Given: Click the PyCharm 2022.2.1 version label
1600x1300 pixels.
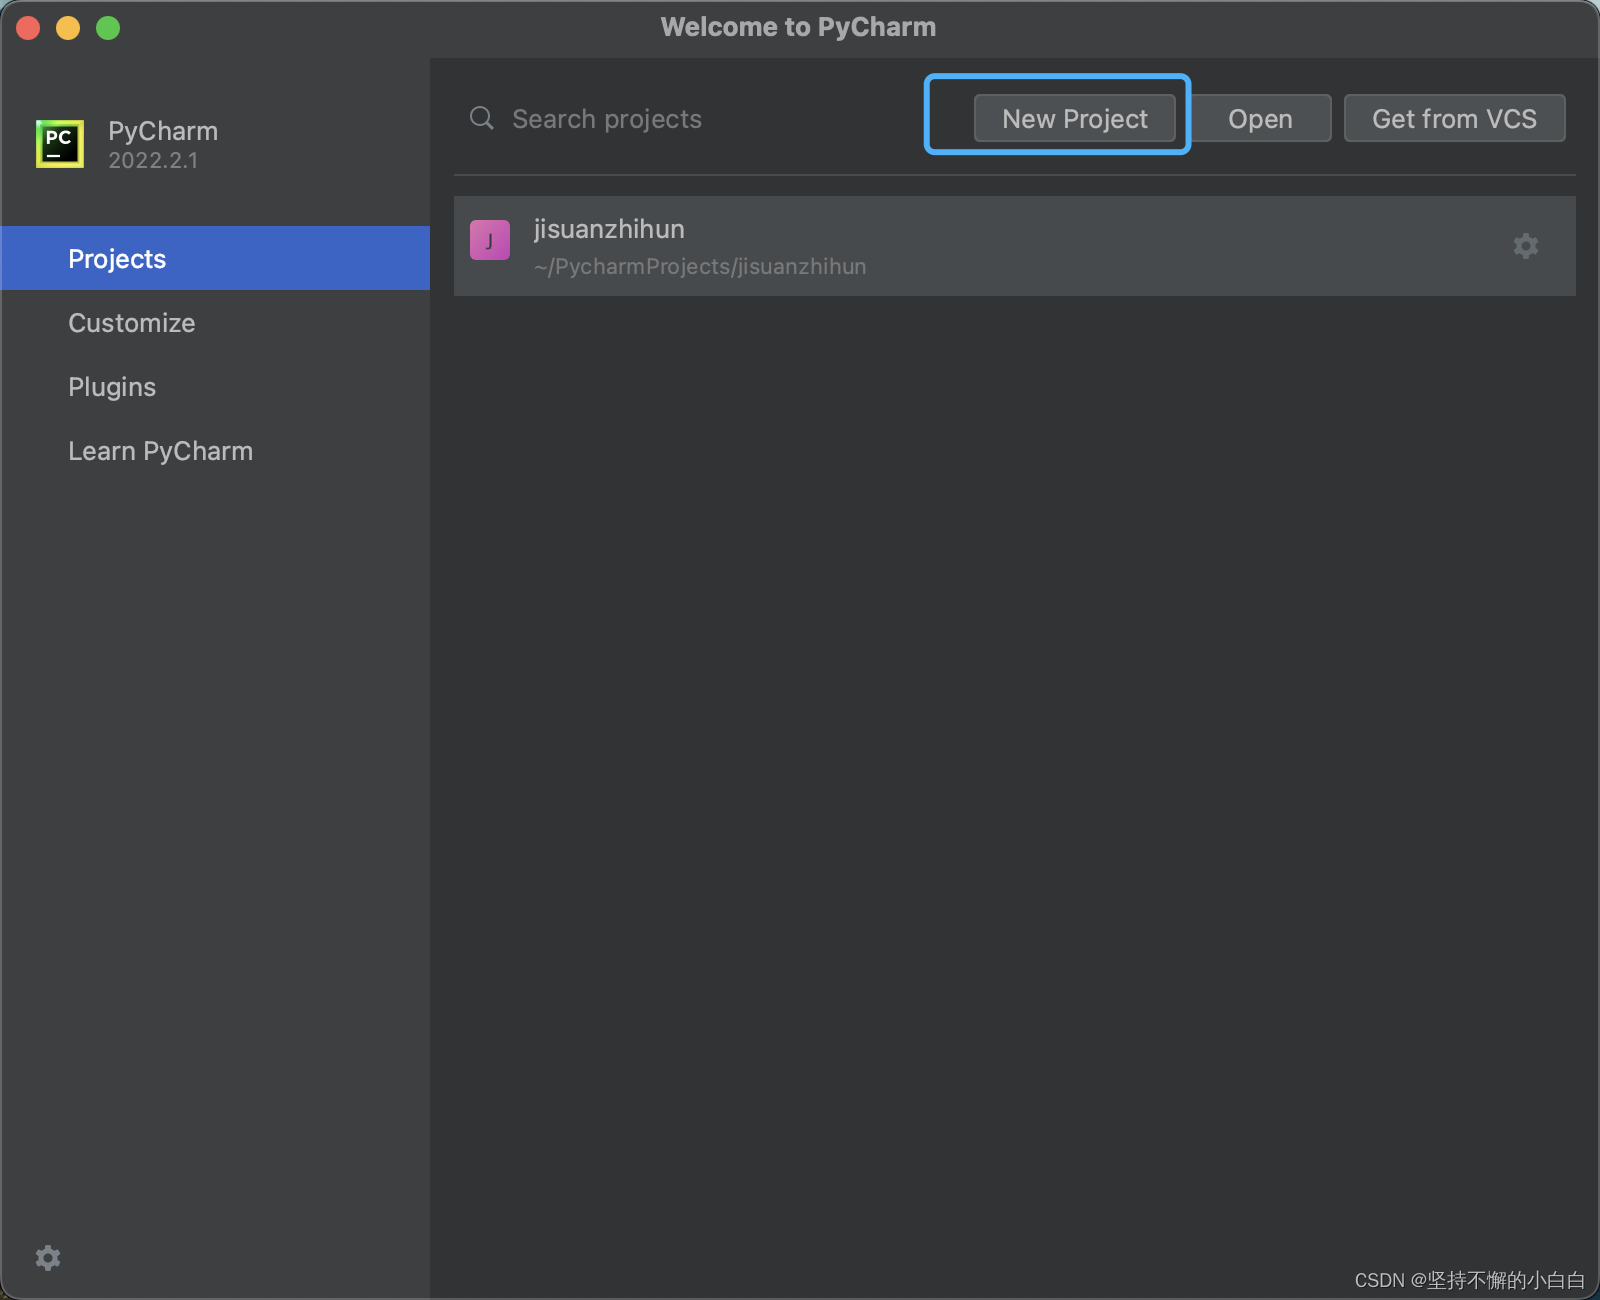Looking at the screenshot, I should (153, 160).
